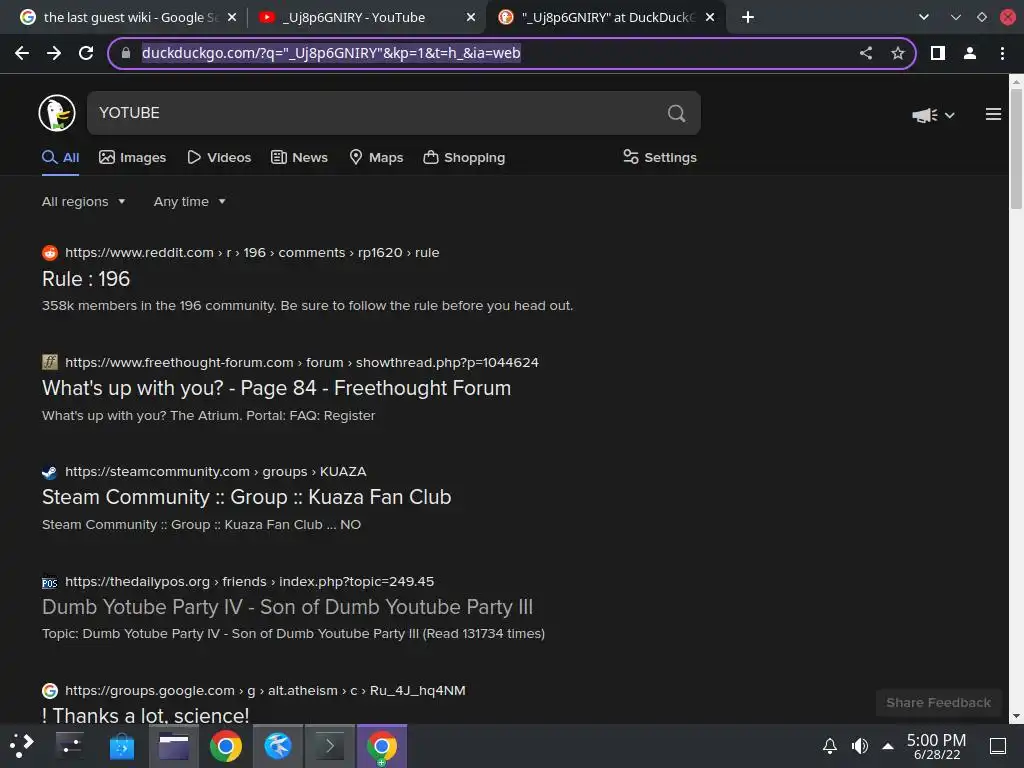Switch to Images results

point(133,157)
